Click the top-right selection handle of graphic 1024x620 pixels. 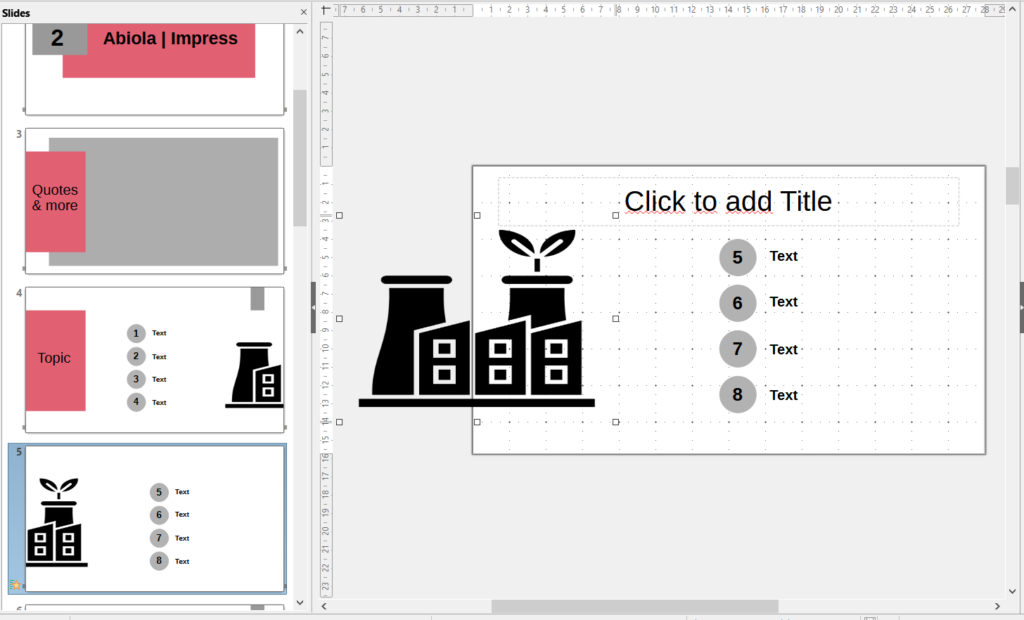[x=615, y=215]
